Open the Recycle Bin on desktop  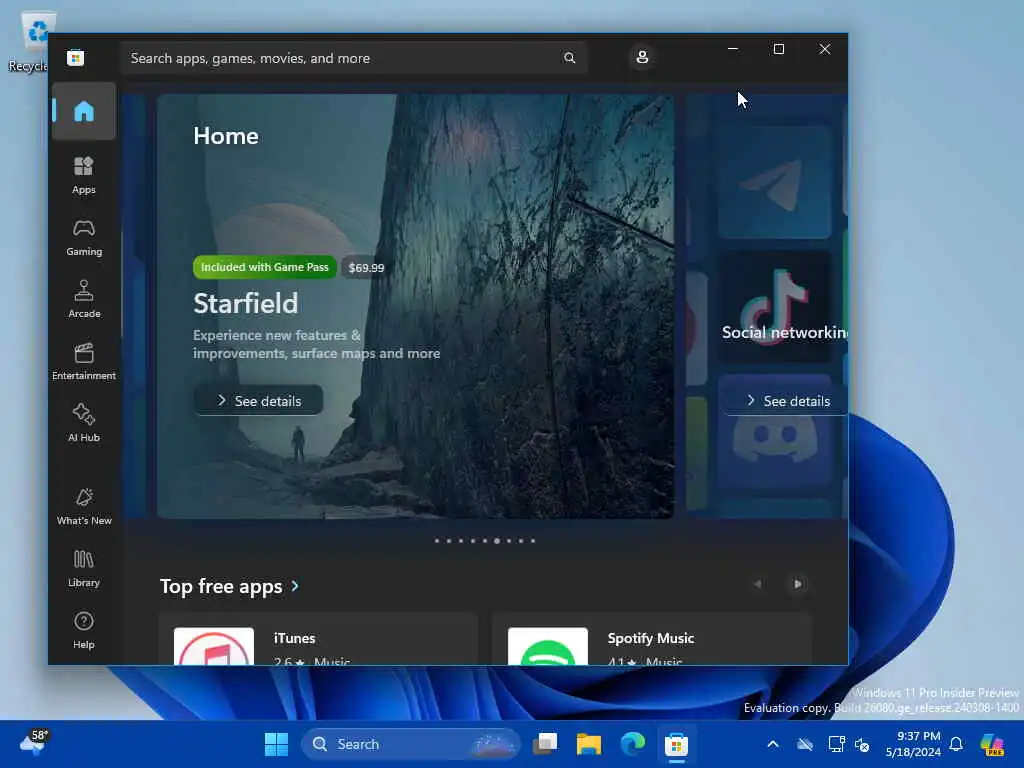point(29,41)
